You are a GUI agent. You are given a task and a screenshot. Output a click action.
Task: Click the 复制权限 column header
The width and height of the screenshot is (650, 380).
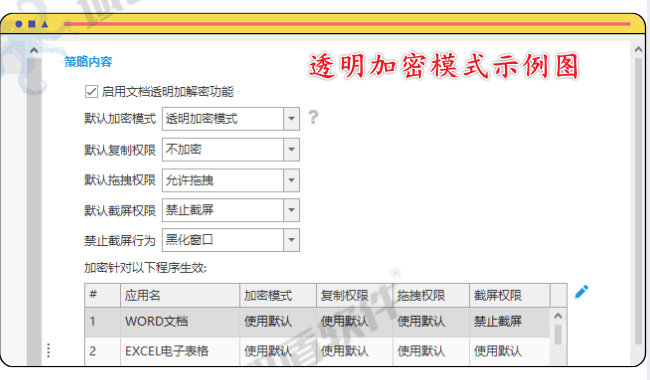click(x=354, y=295)
